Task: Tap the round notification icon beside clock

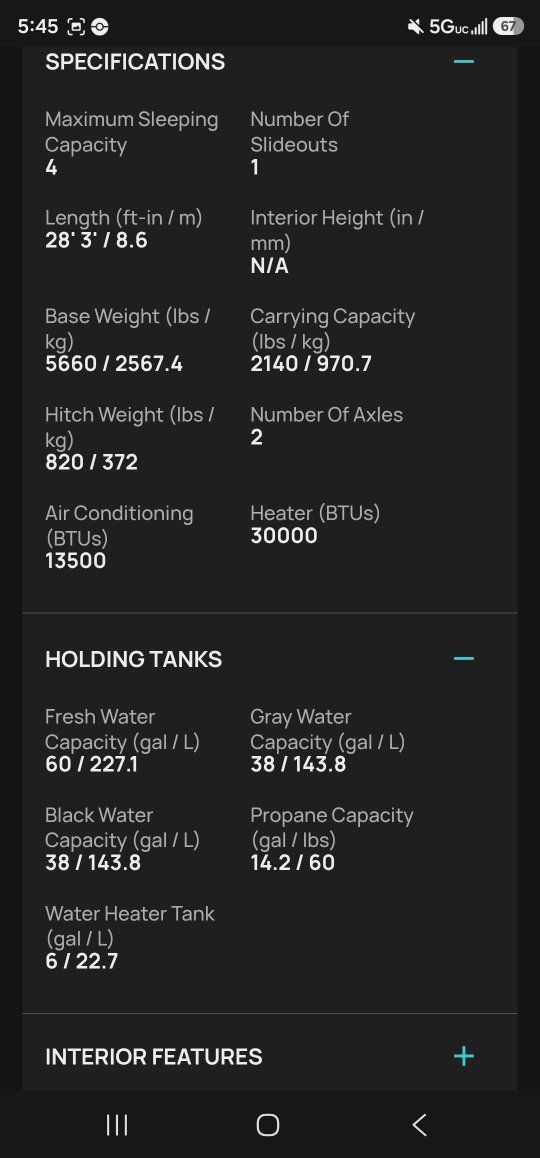Action: [99, 27]
